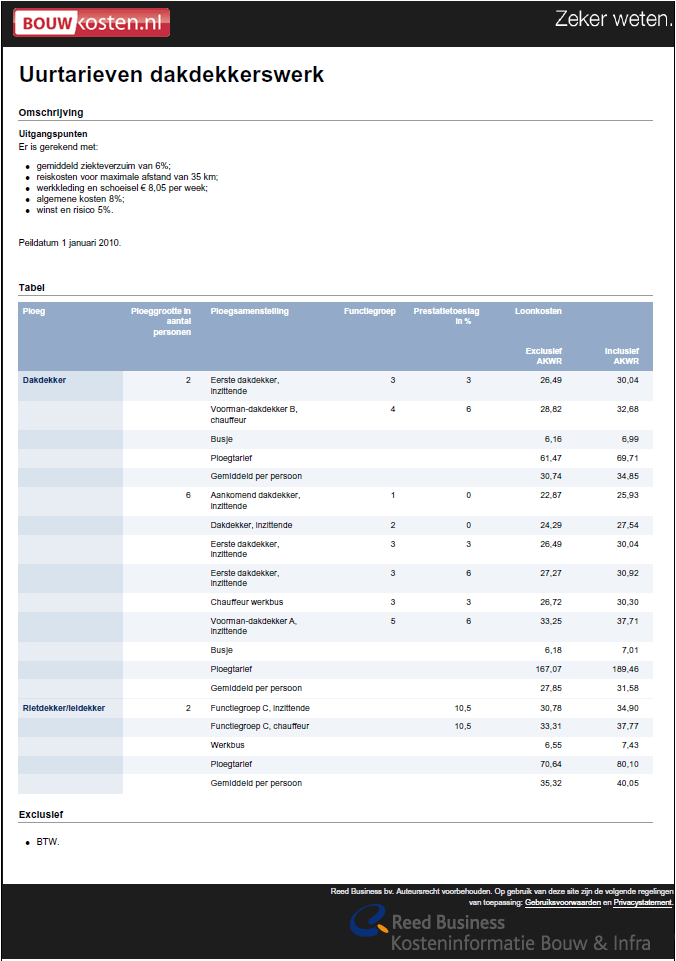Click Functiegroep C, chauffeur entry
676x961 pixels.
click(260, 726)
